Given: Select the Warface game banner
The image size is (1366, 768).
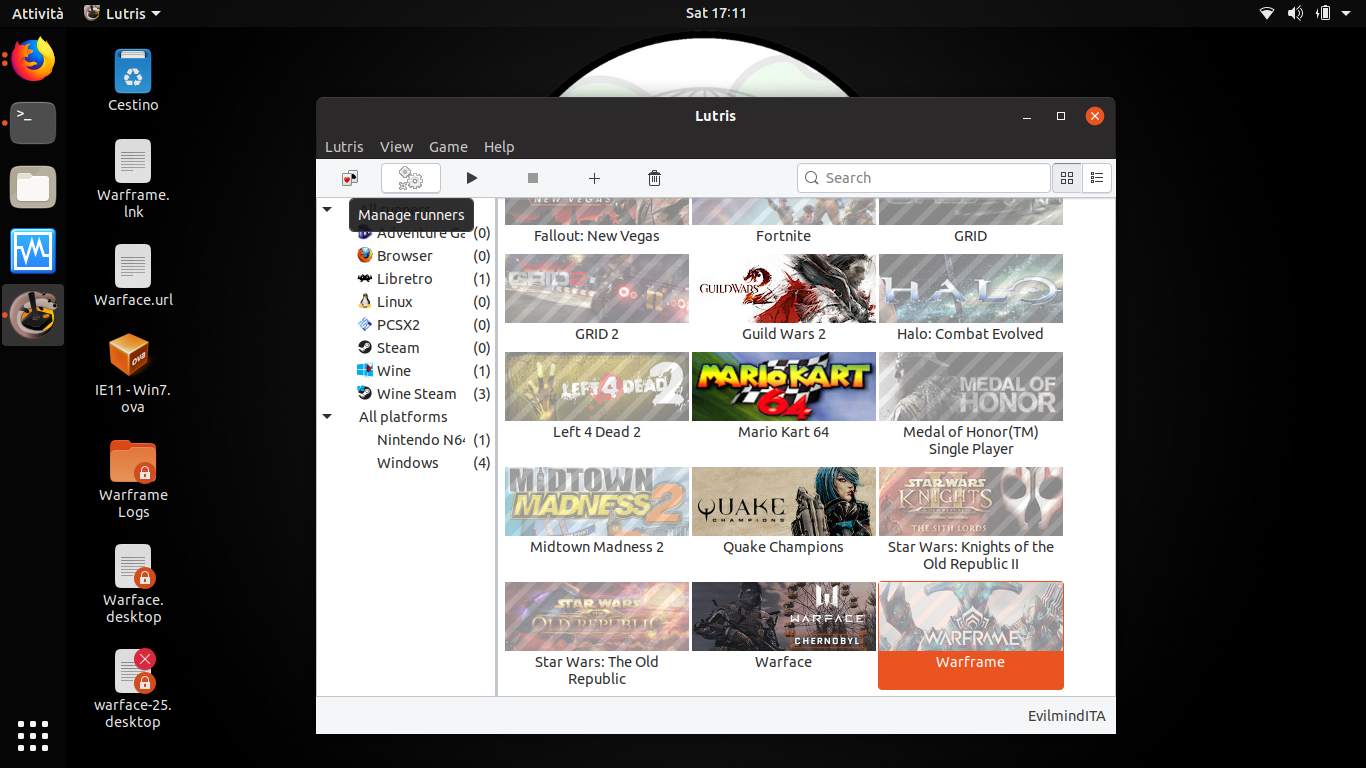Looking at the screenshot, I should [x=784, y=616].
